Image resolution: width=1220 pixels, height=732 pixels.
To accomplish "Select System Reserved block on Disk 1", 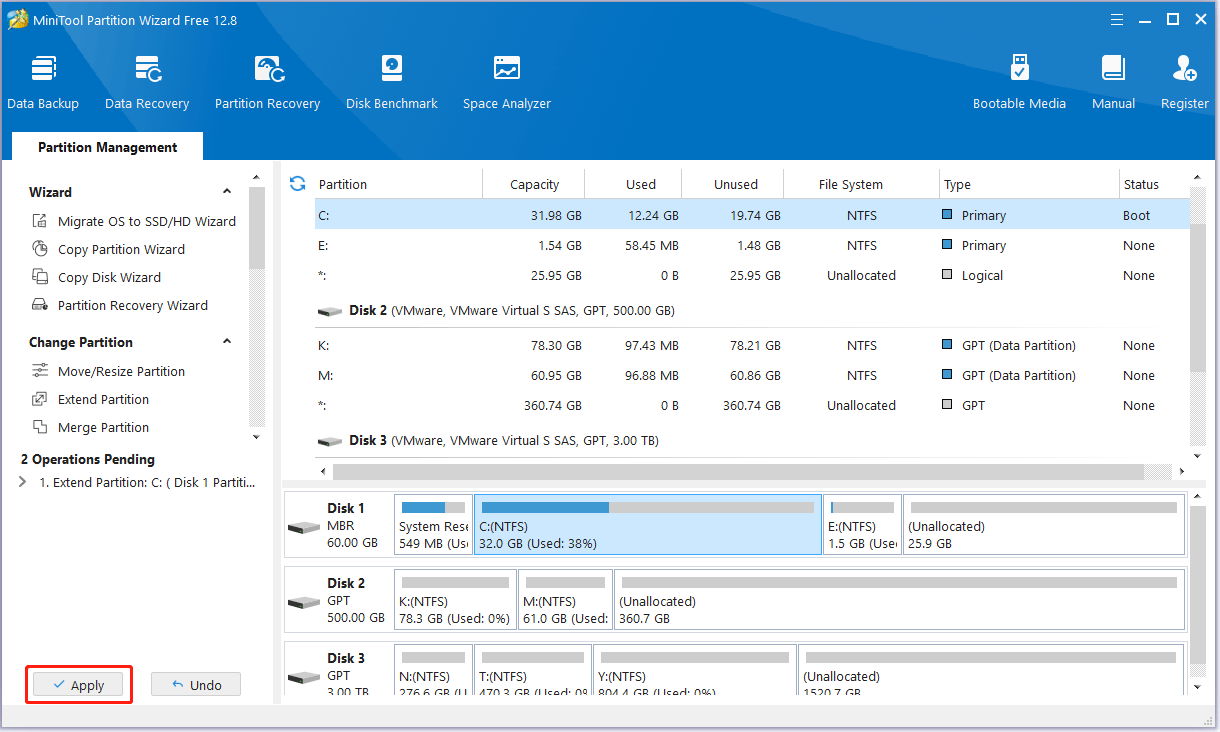I will 433,524.
